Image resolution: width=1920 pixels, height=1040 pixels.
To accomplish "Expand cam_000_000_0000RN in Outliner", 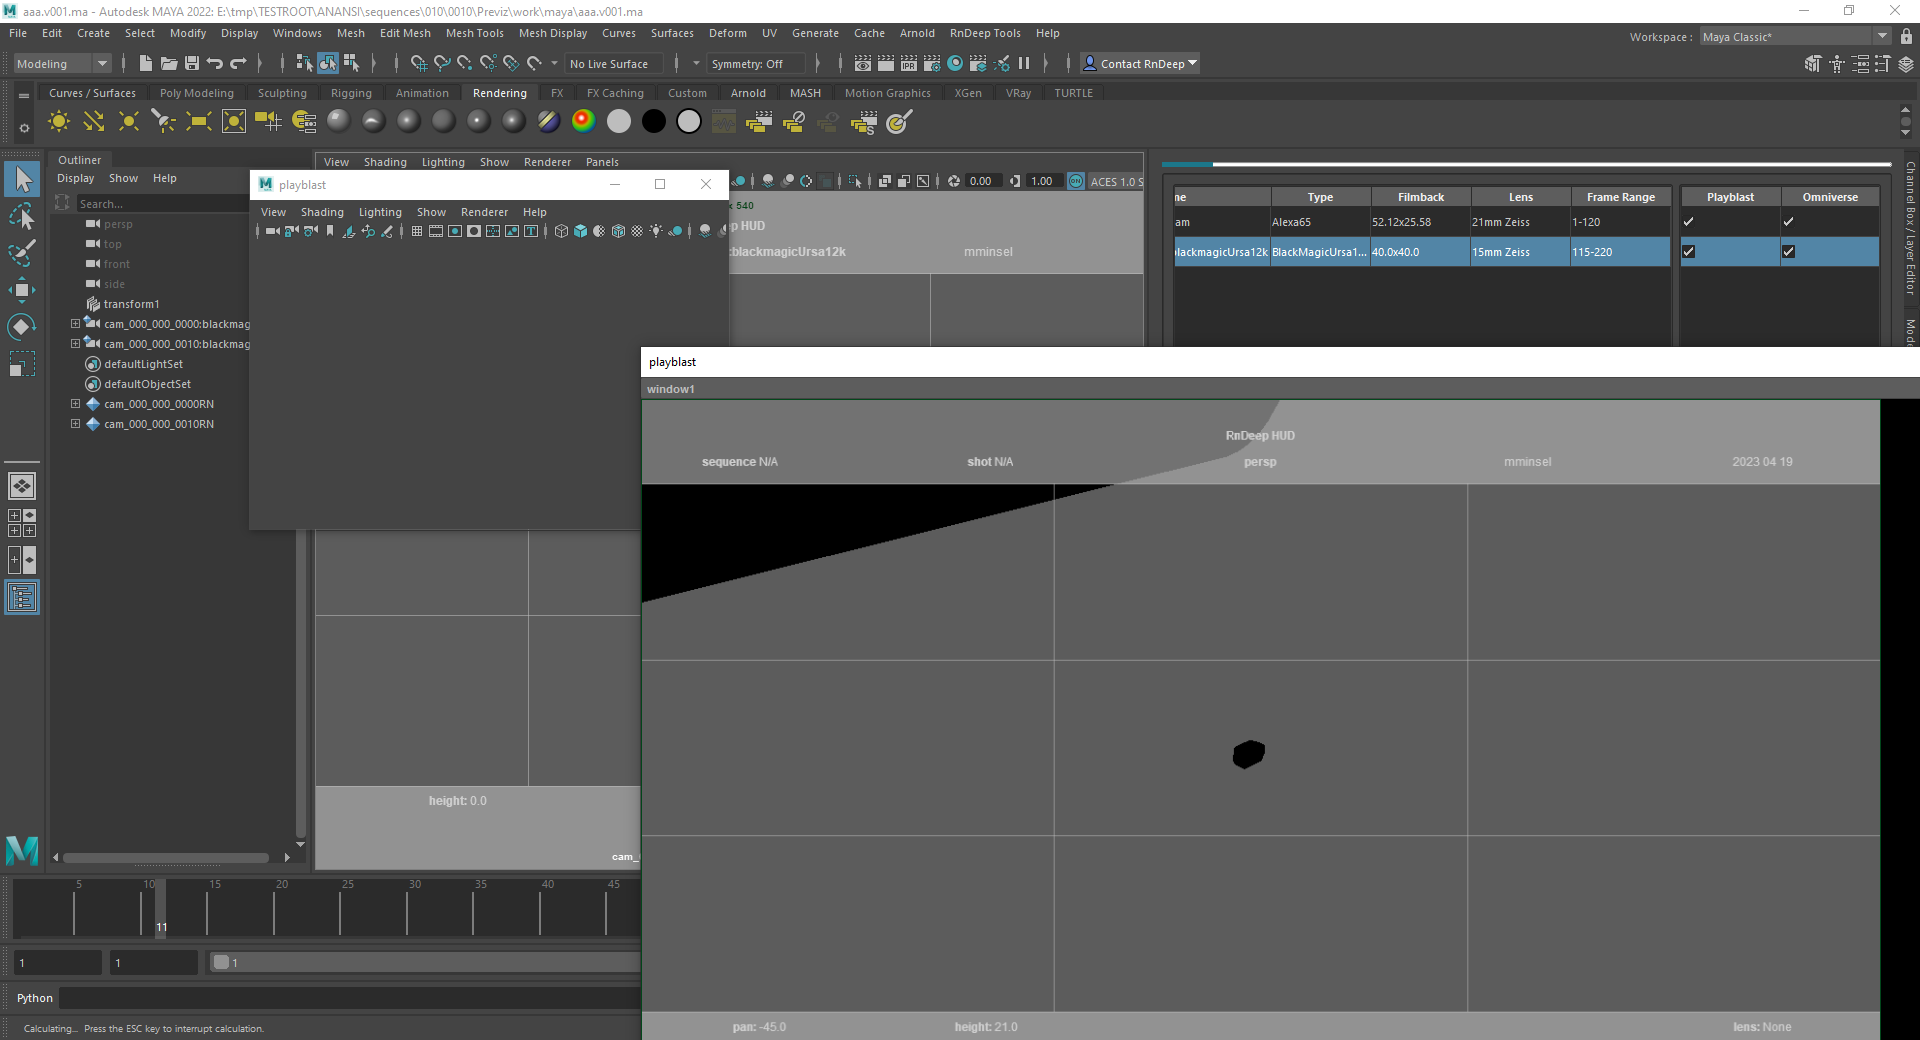I will point(75,404).
